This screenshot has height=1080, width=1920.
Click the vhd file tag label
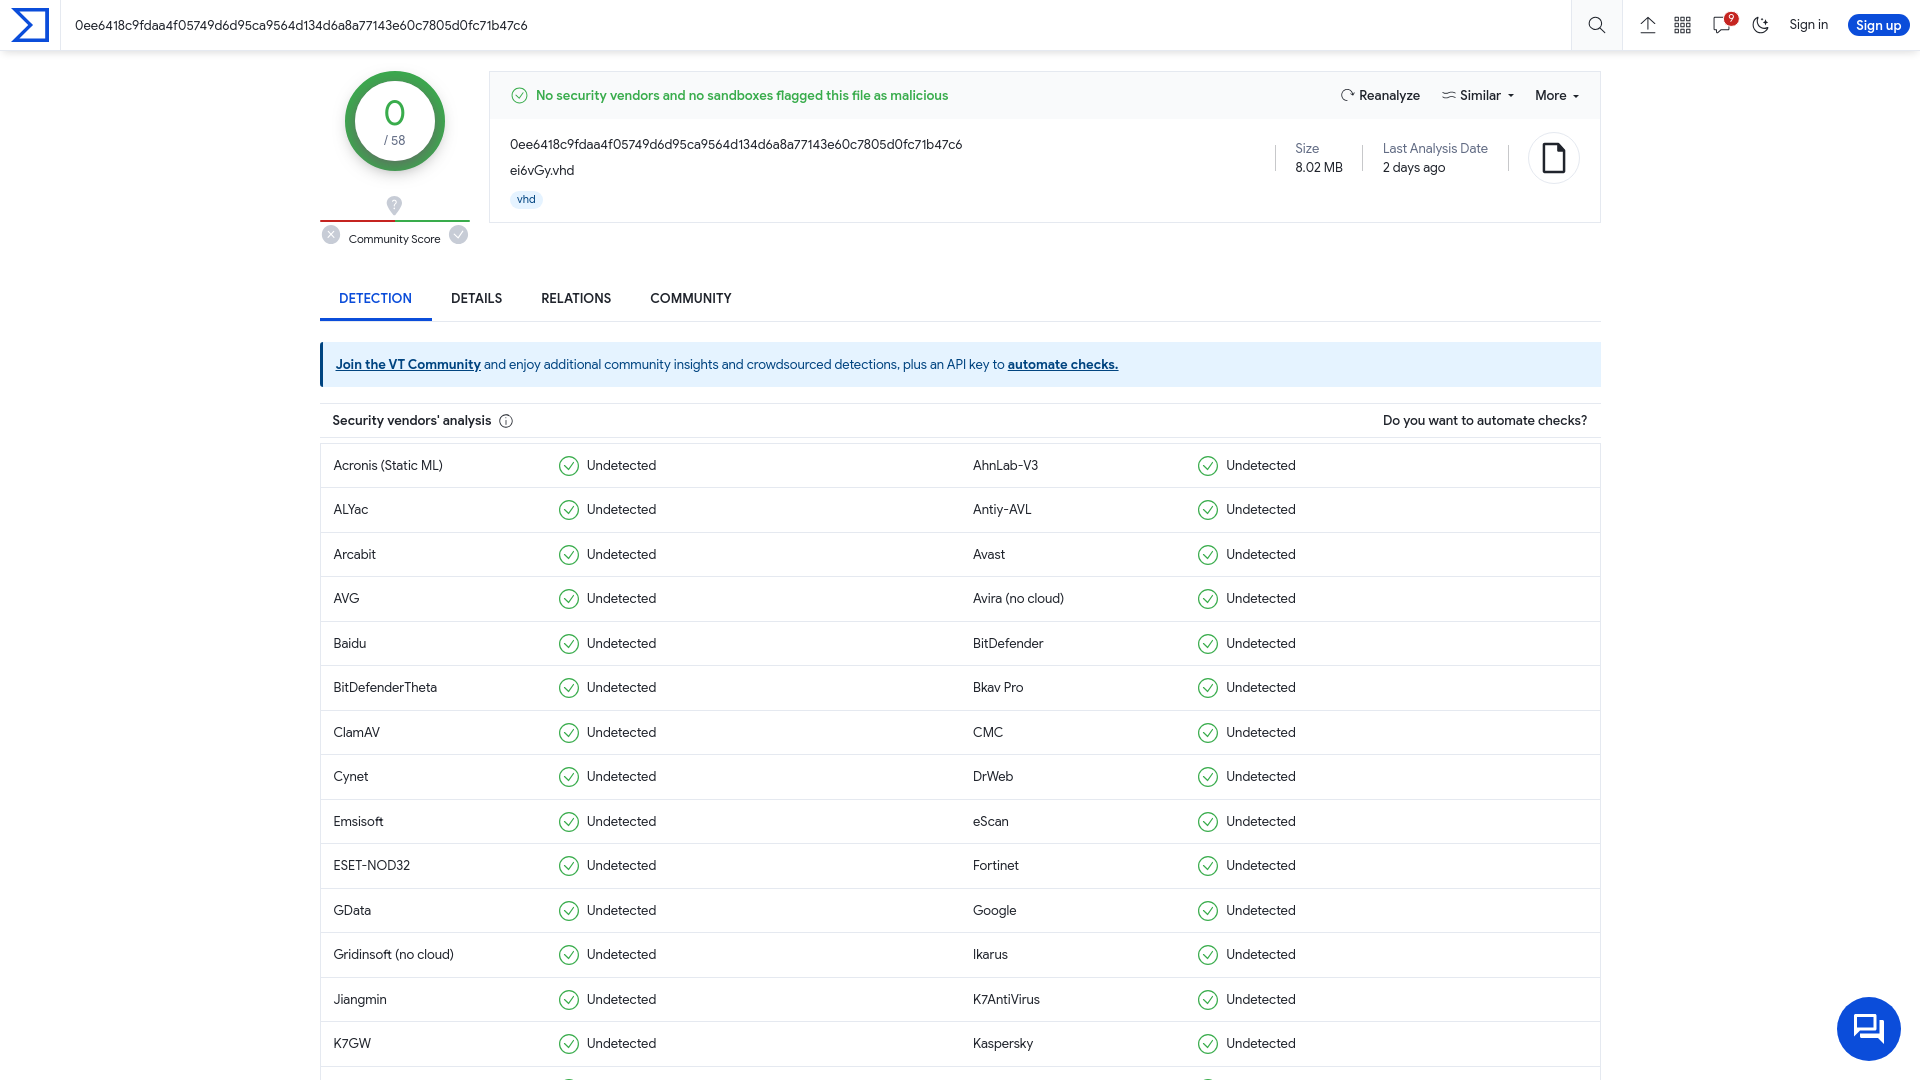[525, 198]
